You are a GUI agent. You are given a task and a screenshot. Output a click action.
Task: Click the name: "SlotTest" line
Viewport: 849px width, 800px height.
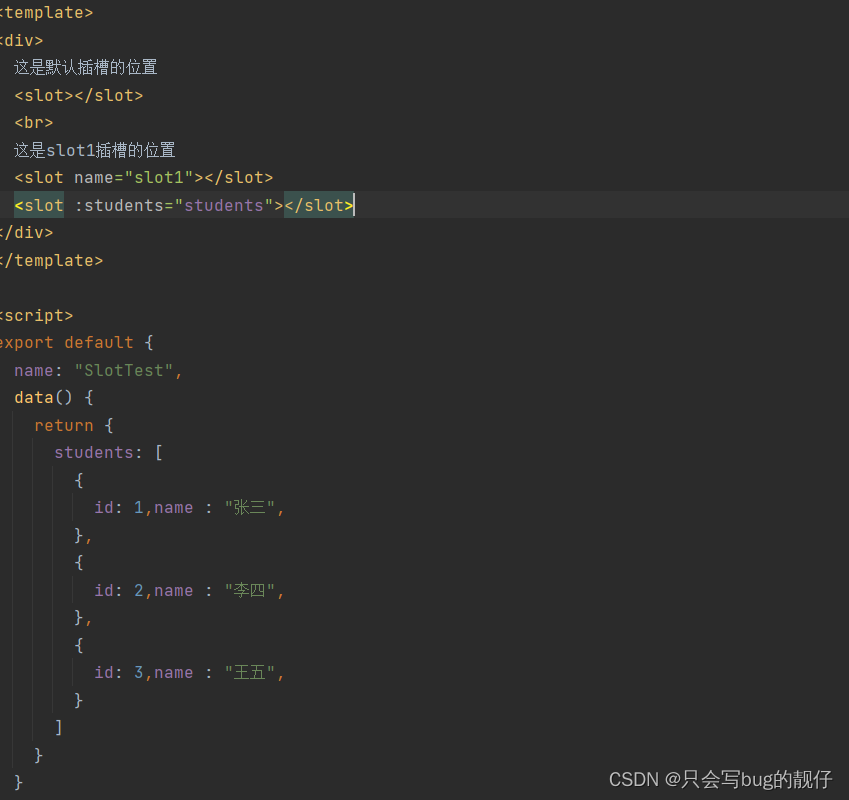98,370
